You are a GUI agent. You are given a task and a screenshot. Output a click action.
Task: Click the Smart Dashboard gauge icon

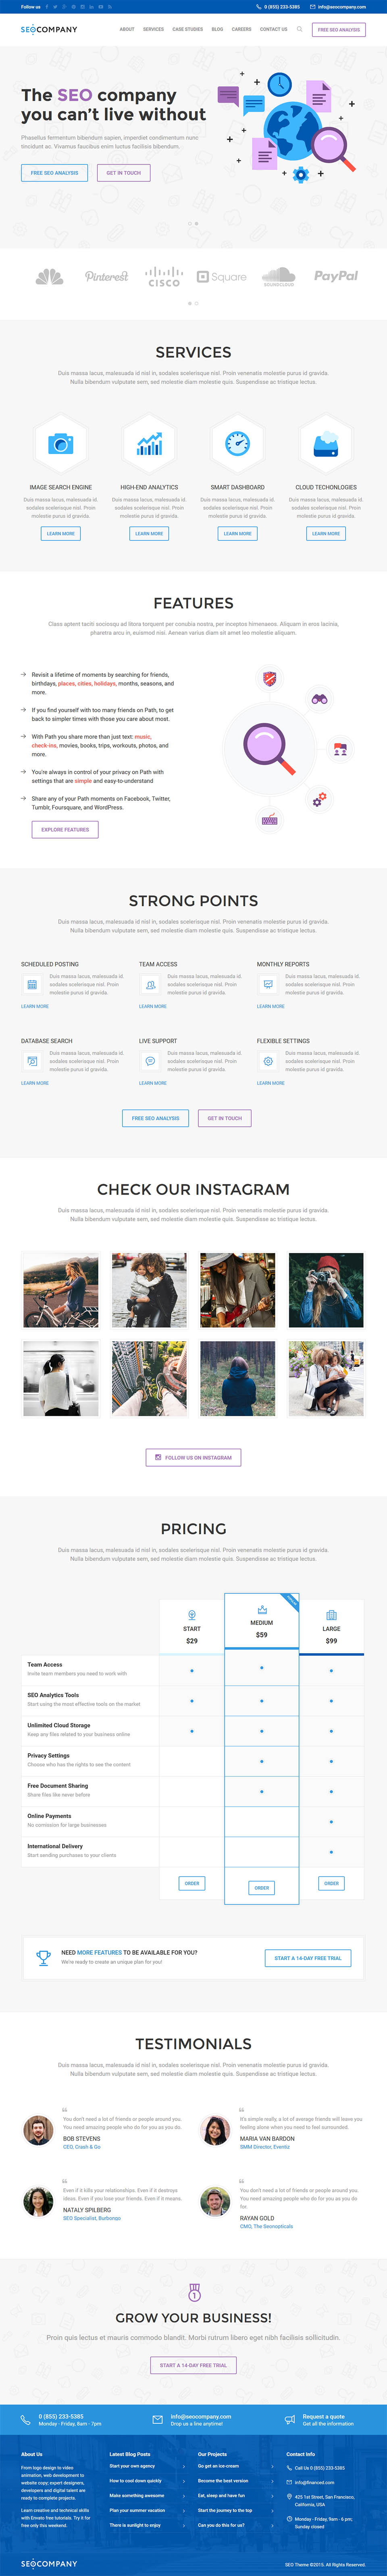237,443
